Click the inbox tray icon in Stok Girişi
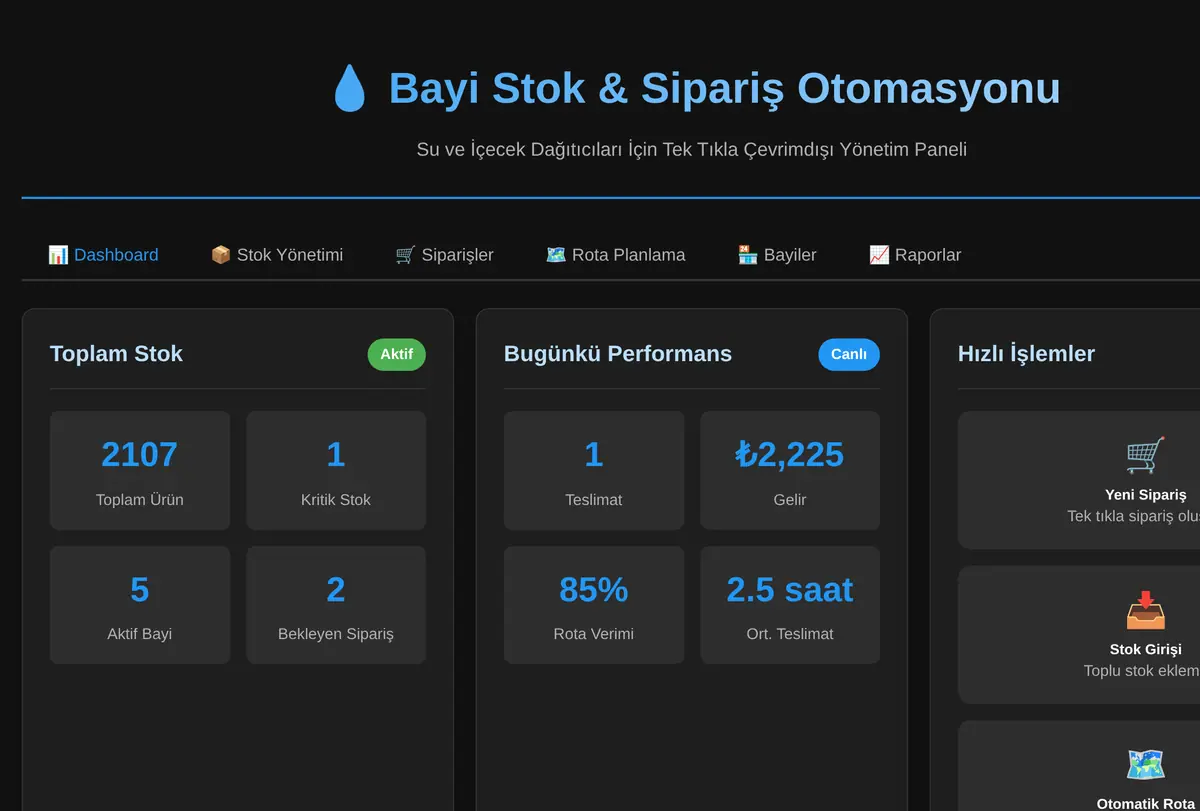 (1145, 610)
